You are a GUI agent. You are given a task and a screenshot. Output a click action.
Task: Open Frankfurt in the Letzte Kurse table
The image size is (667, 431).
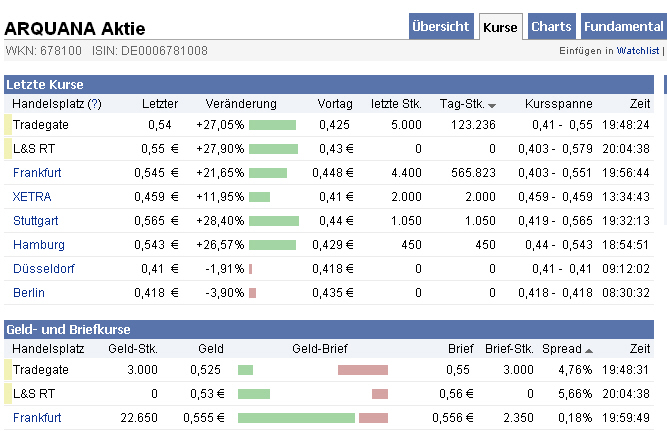38,173
